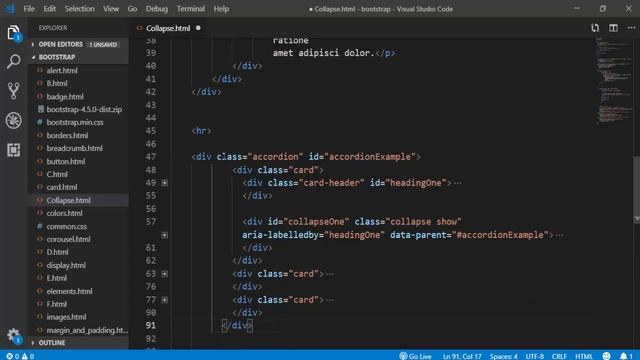Open the Help menu
640x360 pixels.
(x=221, y=9)
